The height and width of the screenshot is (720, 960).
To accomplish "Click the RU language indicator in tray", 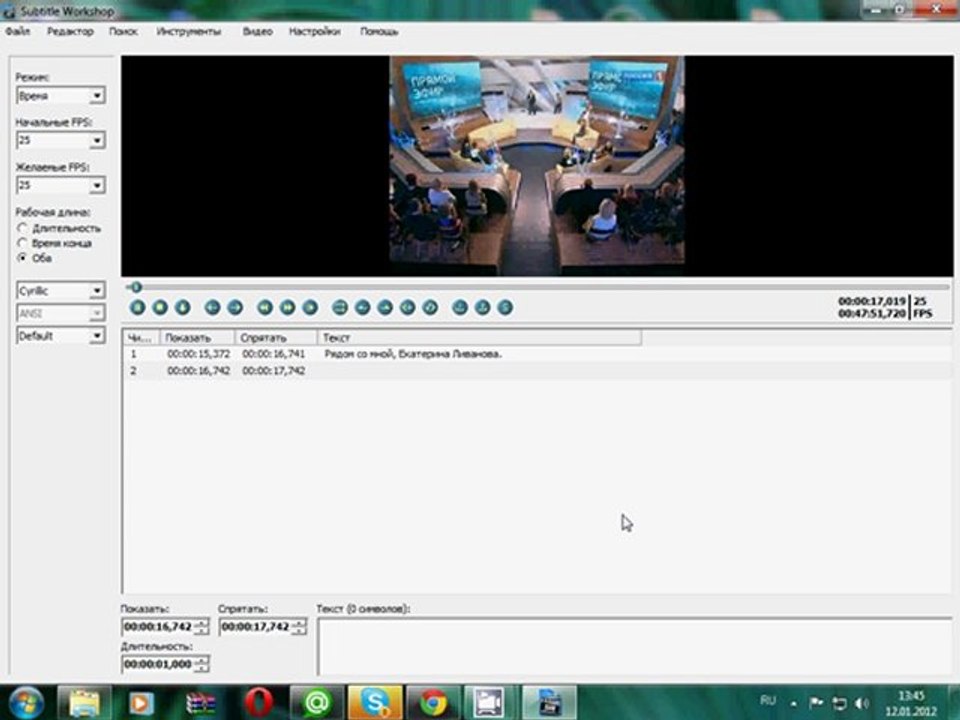I will (768, 700).
